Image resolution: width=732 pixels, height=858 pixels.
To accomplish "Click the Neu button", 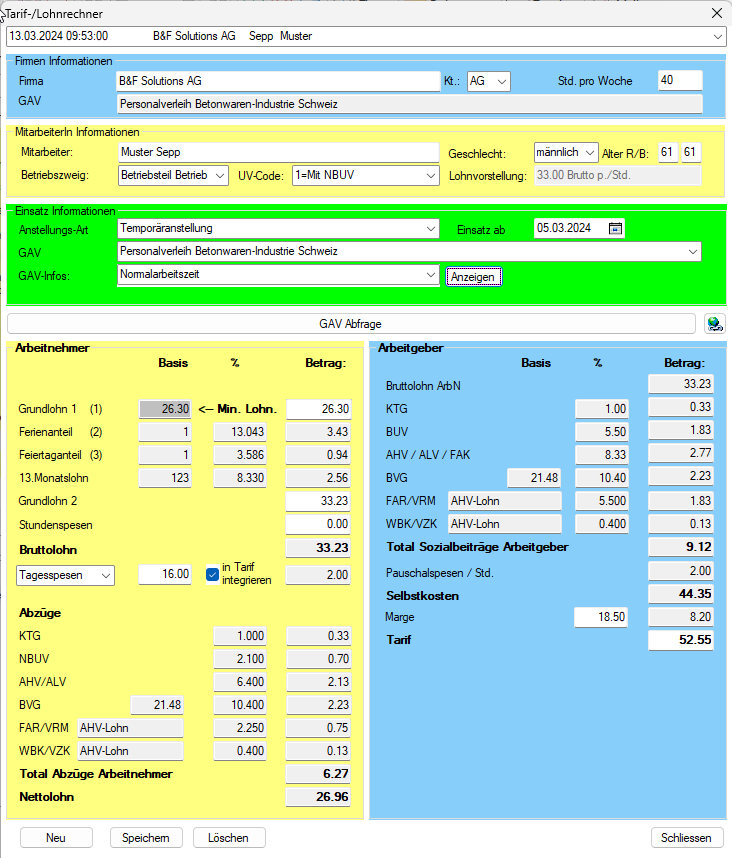I will pos(56,838).
